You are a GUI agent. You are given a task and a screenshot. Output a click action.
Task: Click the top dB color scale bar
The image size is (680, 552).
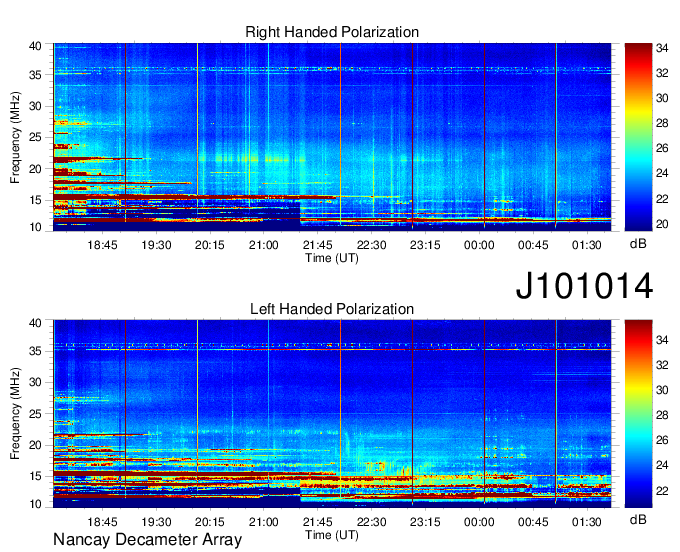point(638,137)
